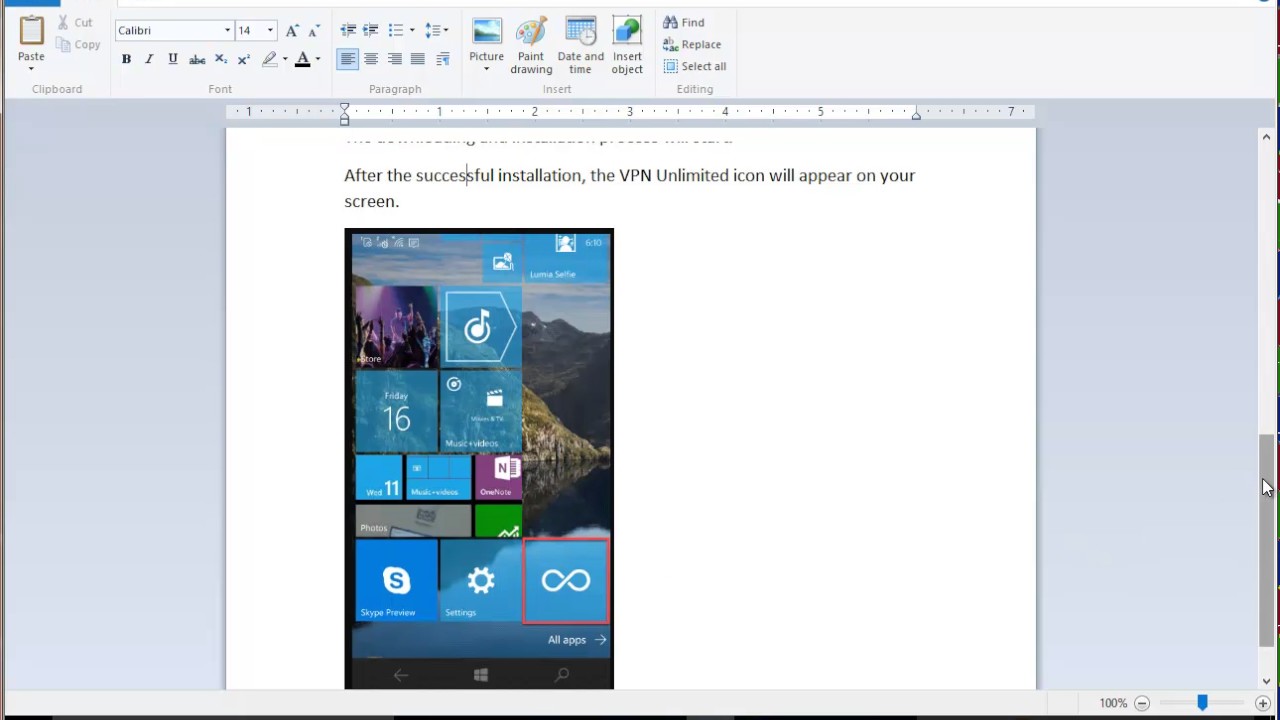Click the Paste clipboard icon
The image size is (1280, 720).
tap(31, 31)
